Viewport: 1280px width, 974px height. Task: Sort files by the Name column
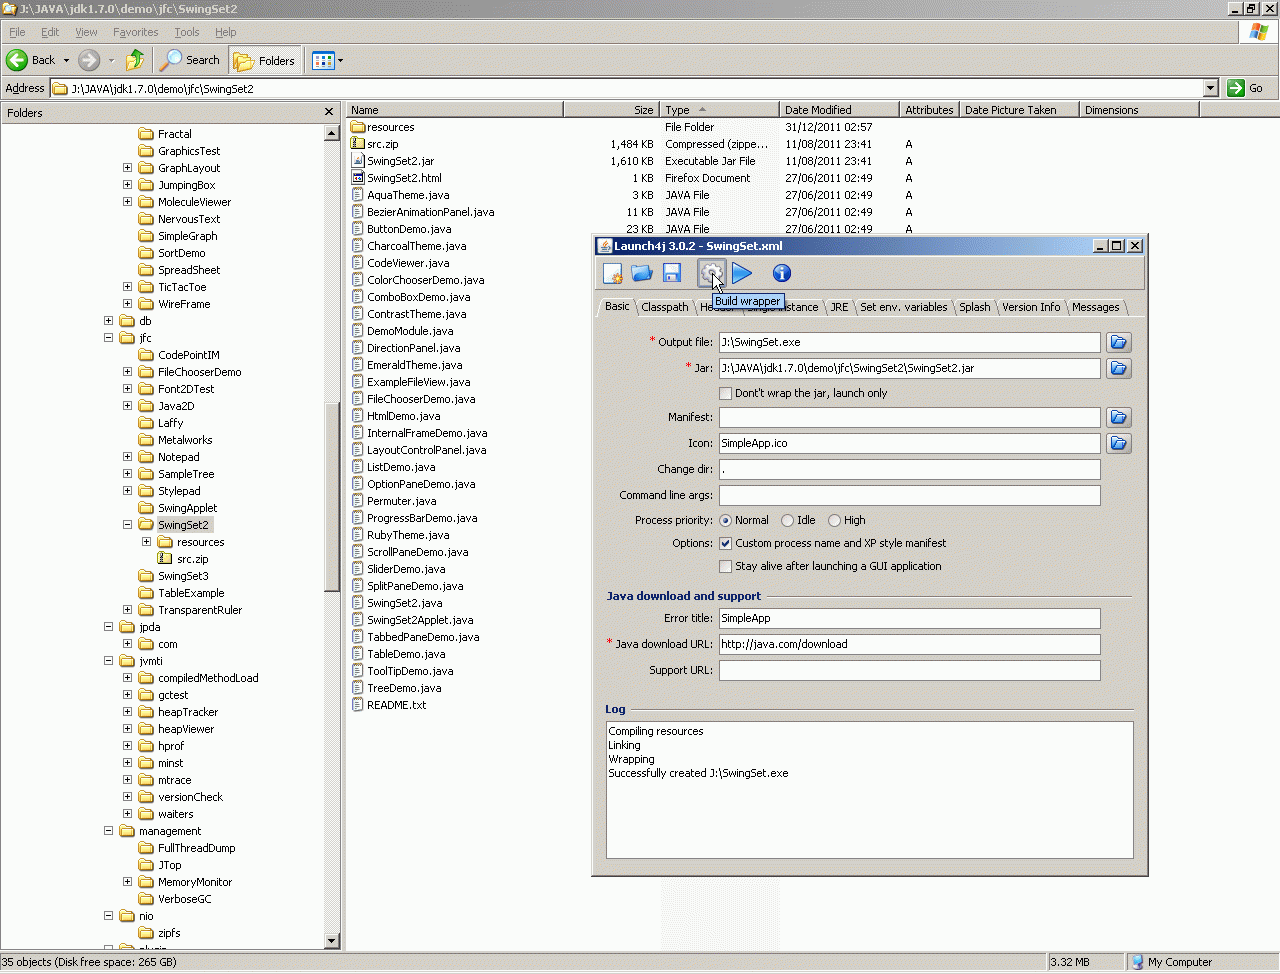pos(455,110)
